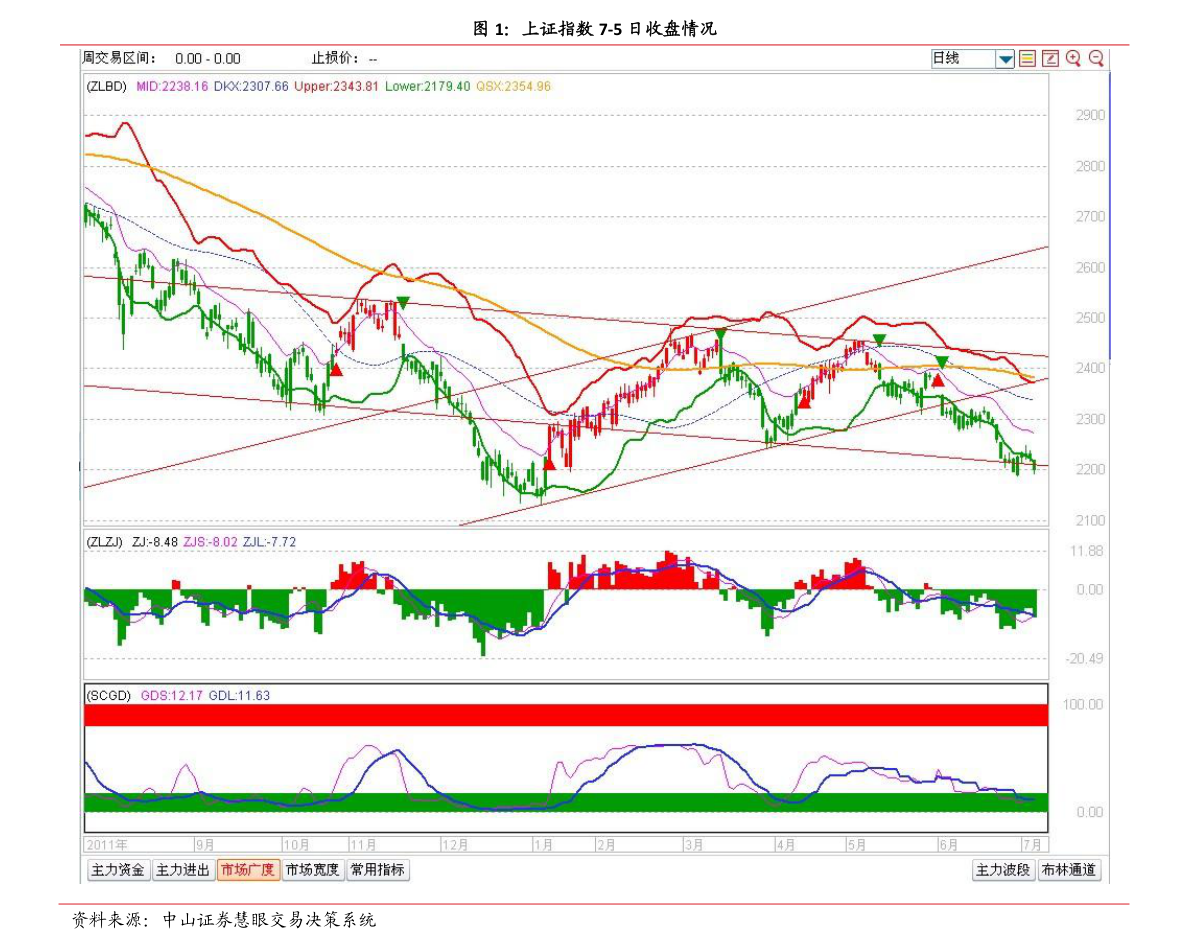Select the red buy triangle before June

click(938, 380)
